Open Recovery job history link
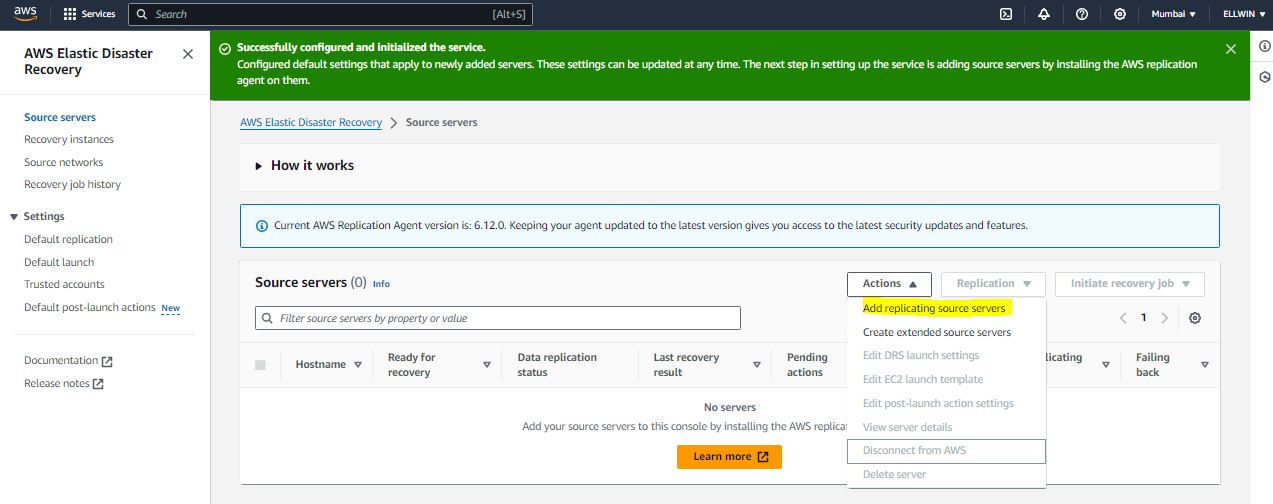 point(72,184)
